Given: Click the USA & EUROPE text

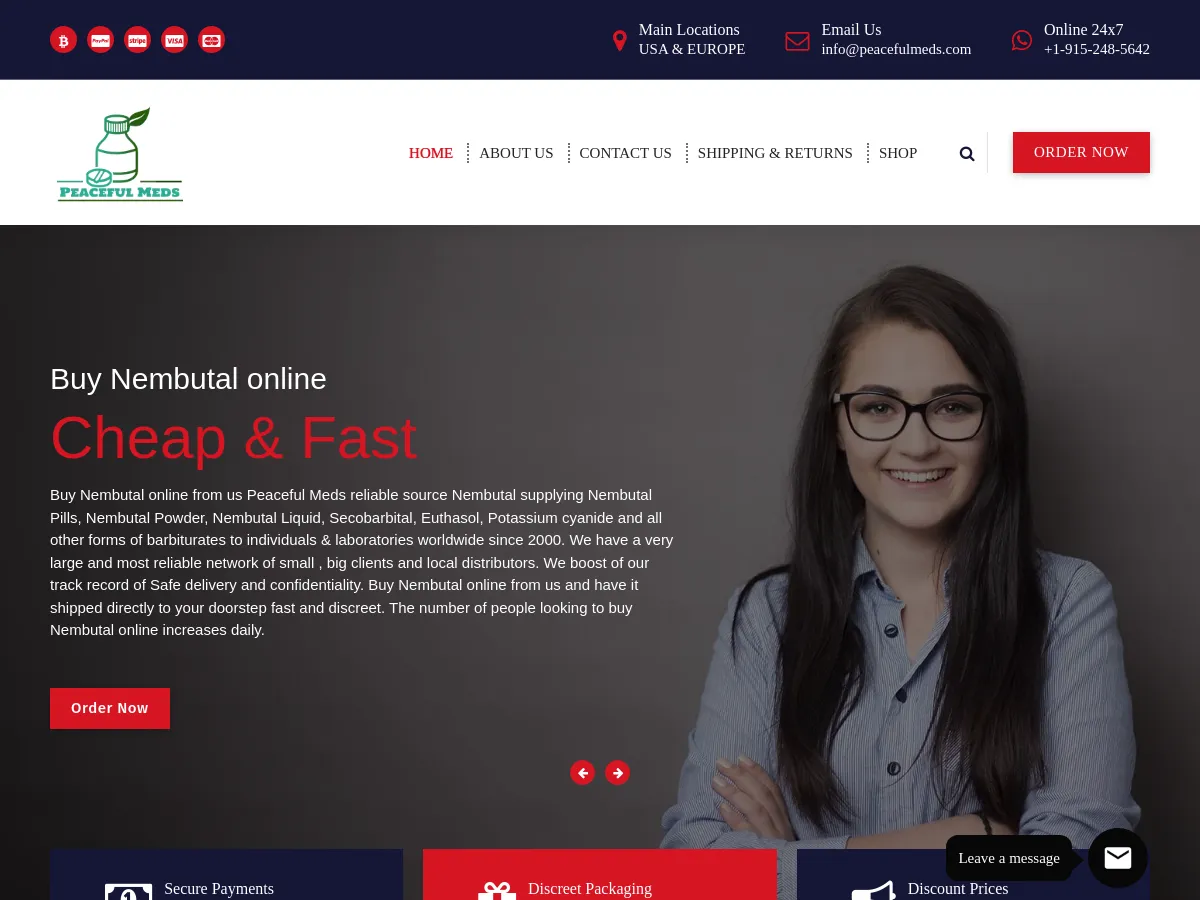Looking at the screenshot, I should click(x=692, y=49).
